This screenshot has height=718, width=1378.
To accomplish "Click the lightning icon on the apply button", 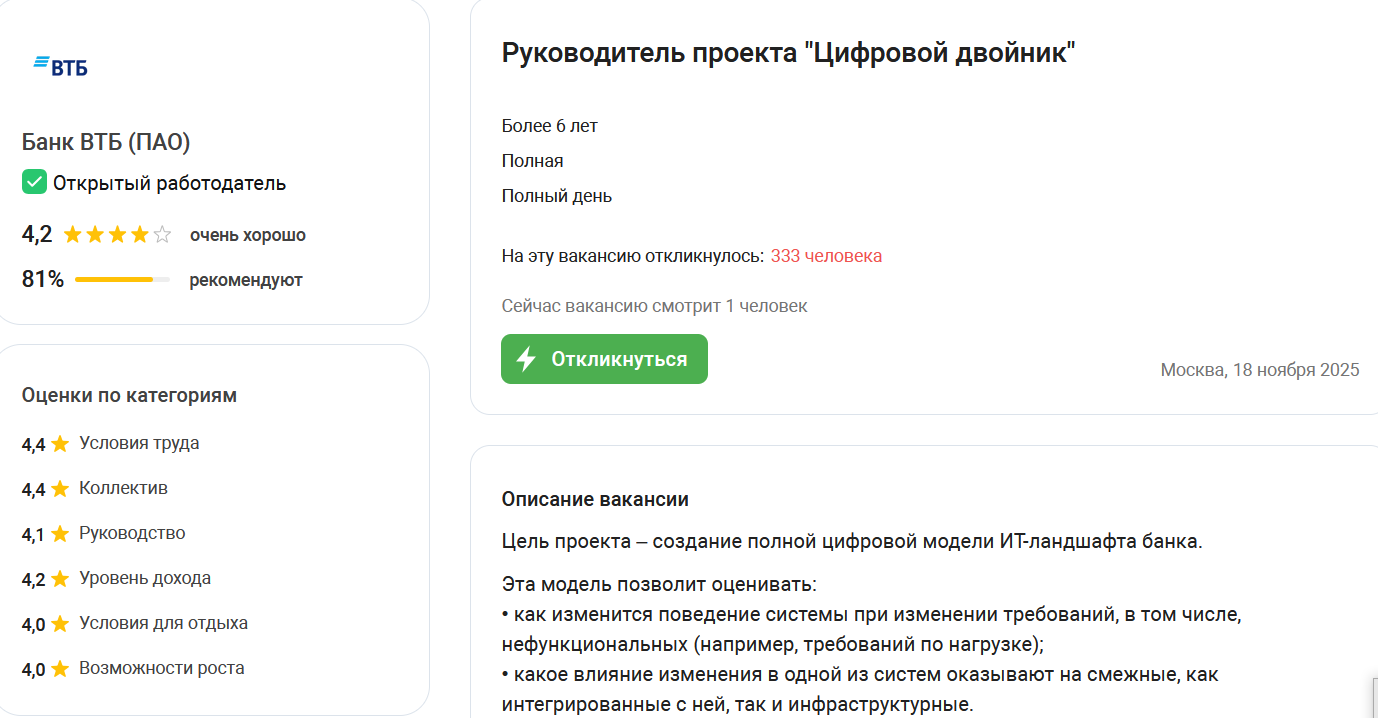I will (524, 358).
